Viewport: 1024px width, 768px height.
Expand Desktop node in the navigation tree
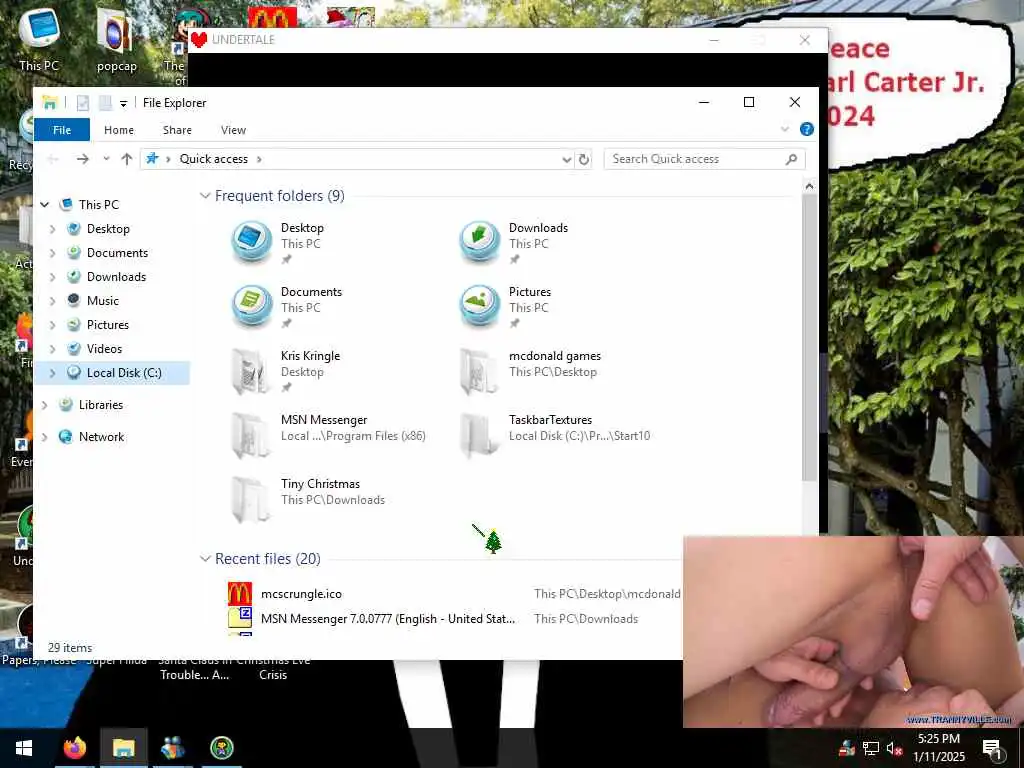[x=52, y=229]
